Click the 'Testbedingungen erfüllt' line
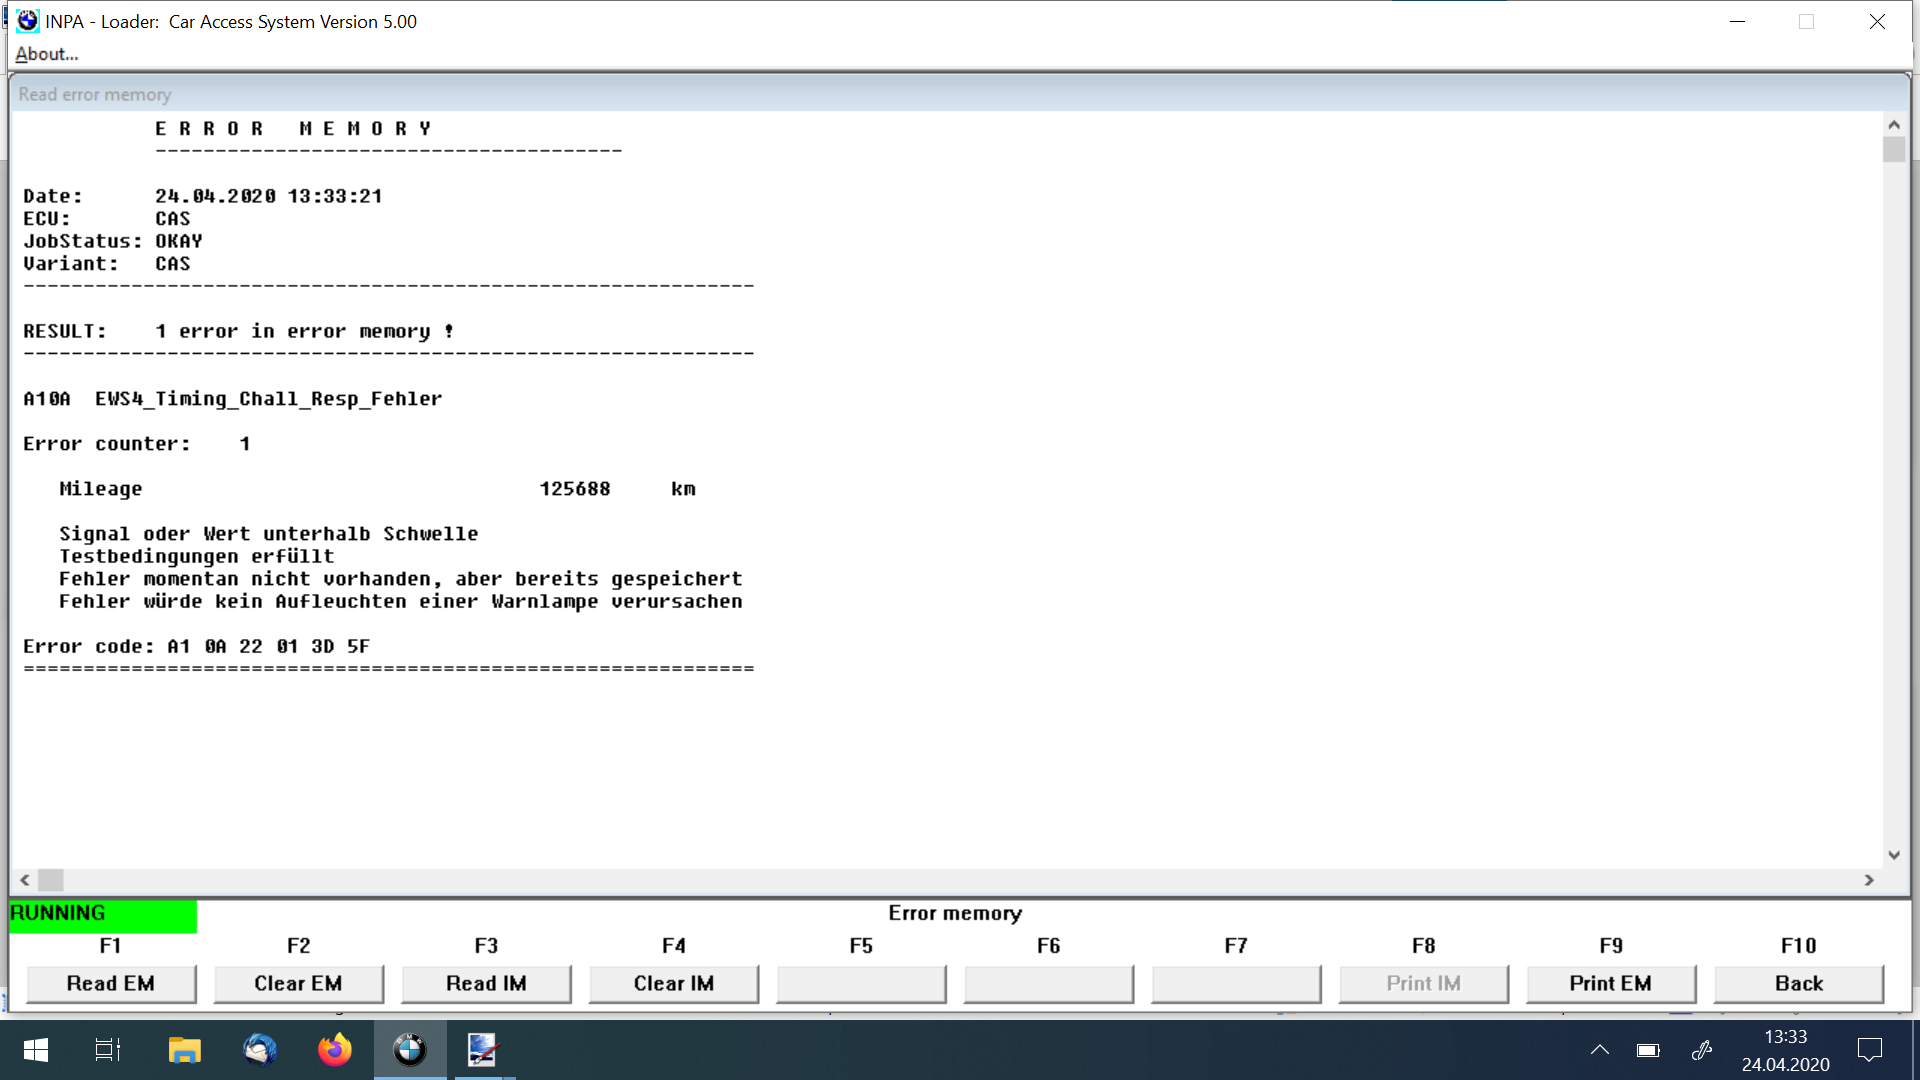 pyautogui.click(x=197, y=556)
